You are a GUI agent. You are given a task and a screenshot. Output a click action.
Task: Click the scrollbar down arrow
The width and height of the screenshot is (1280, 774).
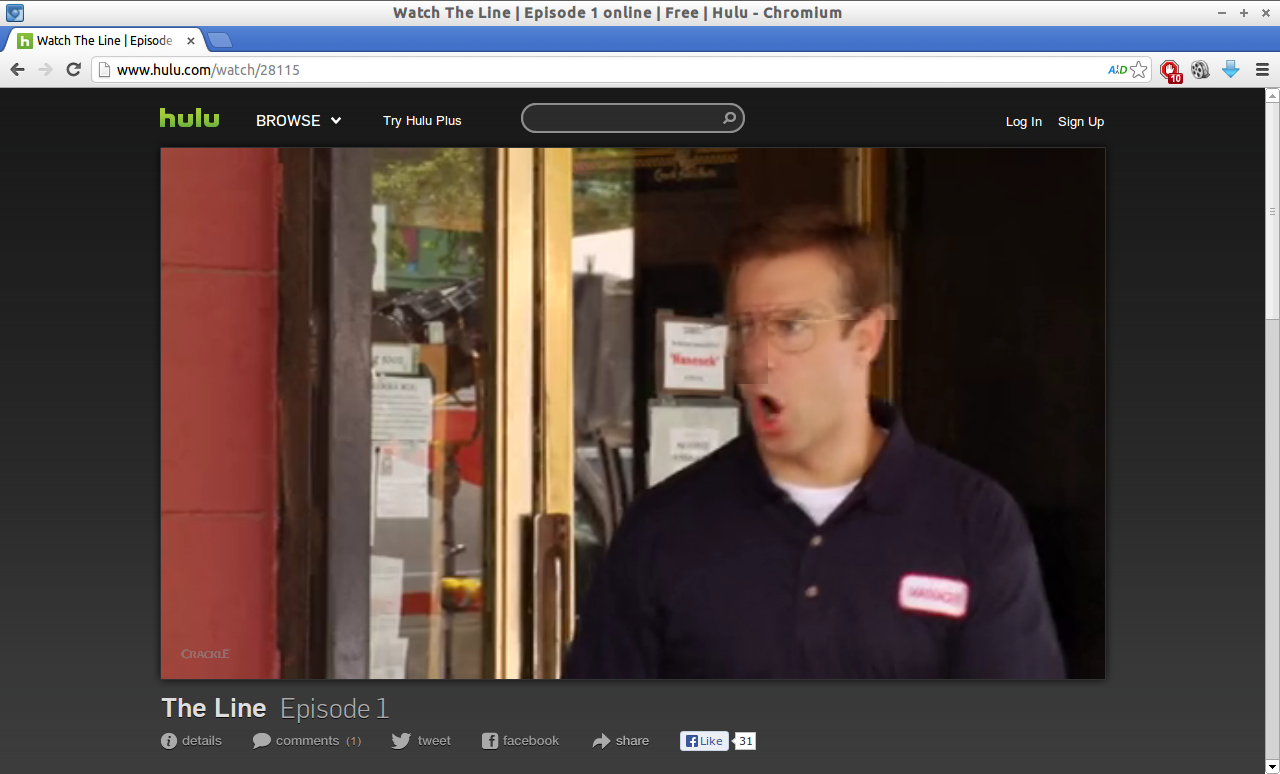(x=1272, y=766)
